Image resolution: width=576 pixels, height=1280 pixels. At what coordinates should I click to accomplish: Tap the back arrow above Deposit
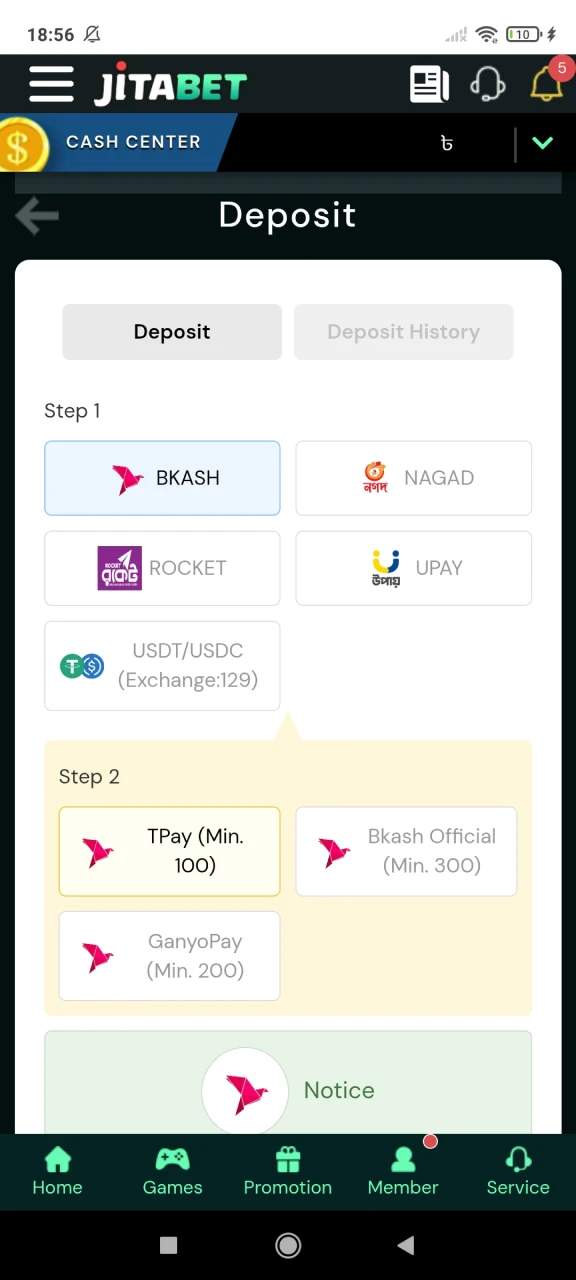click(x=37, y=216)
